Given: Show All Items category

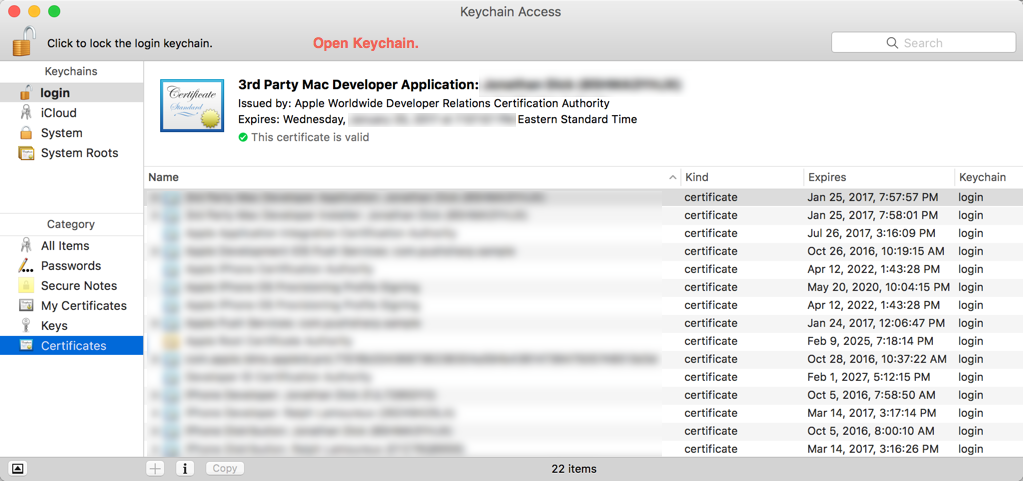Looking at the screenshot, I should [x=72, y=246].
